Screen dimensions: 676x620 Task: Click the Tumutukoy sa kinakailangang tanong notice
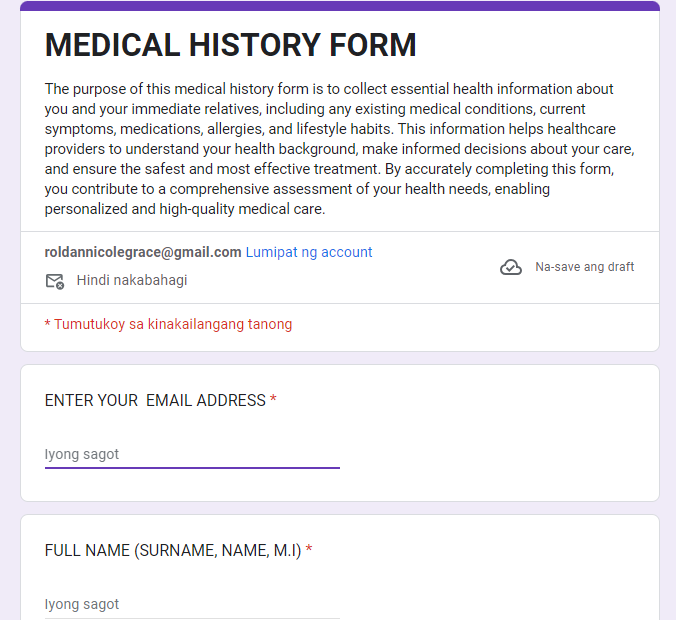coord(168,324)
